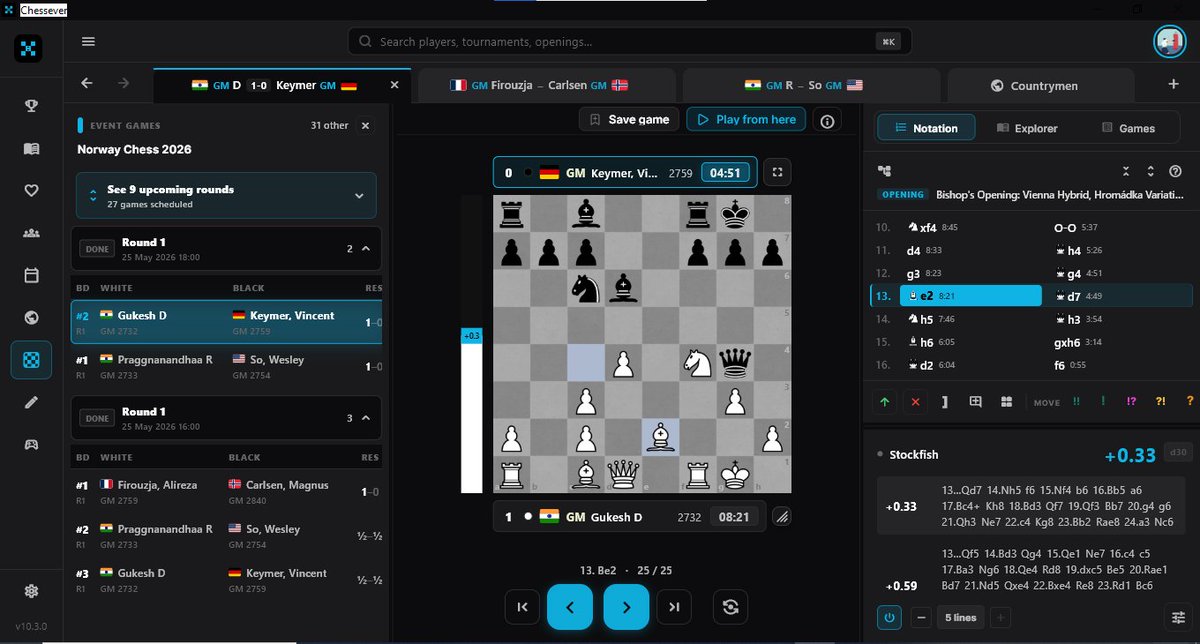Open the variation tree icon
1200x644 pixels.
(884, 172)
